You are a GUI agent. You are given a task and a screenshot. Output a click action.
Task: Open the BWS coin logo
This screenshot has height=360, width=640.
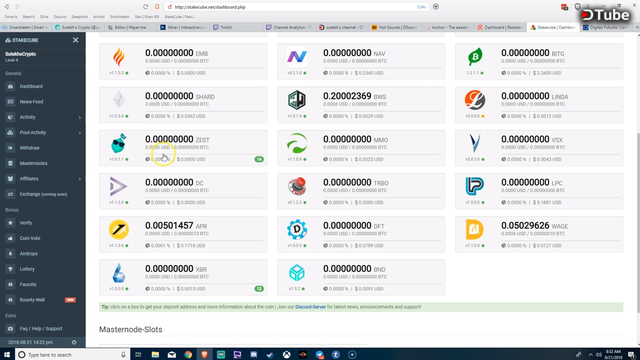coord(297,100)
